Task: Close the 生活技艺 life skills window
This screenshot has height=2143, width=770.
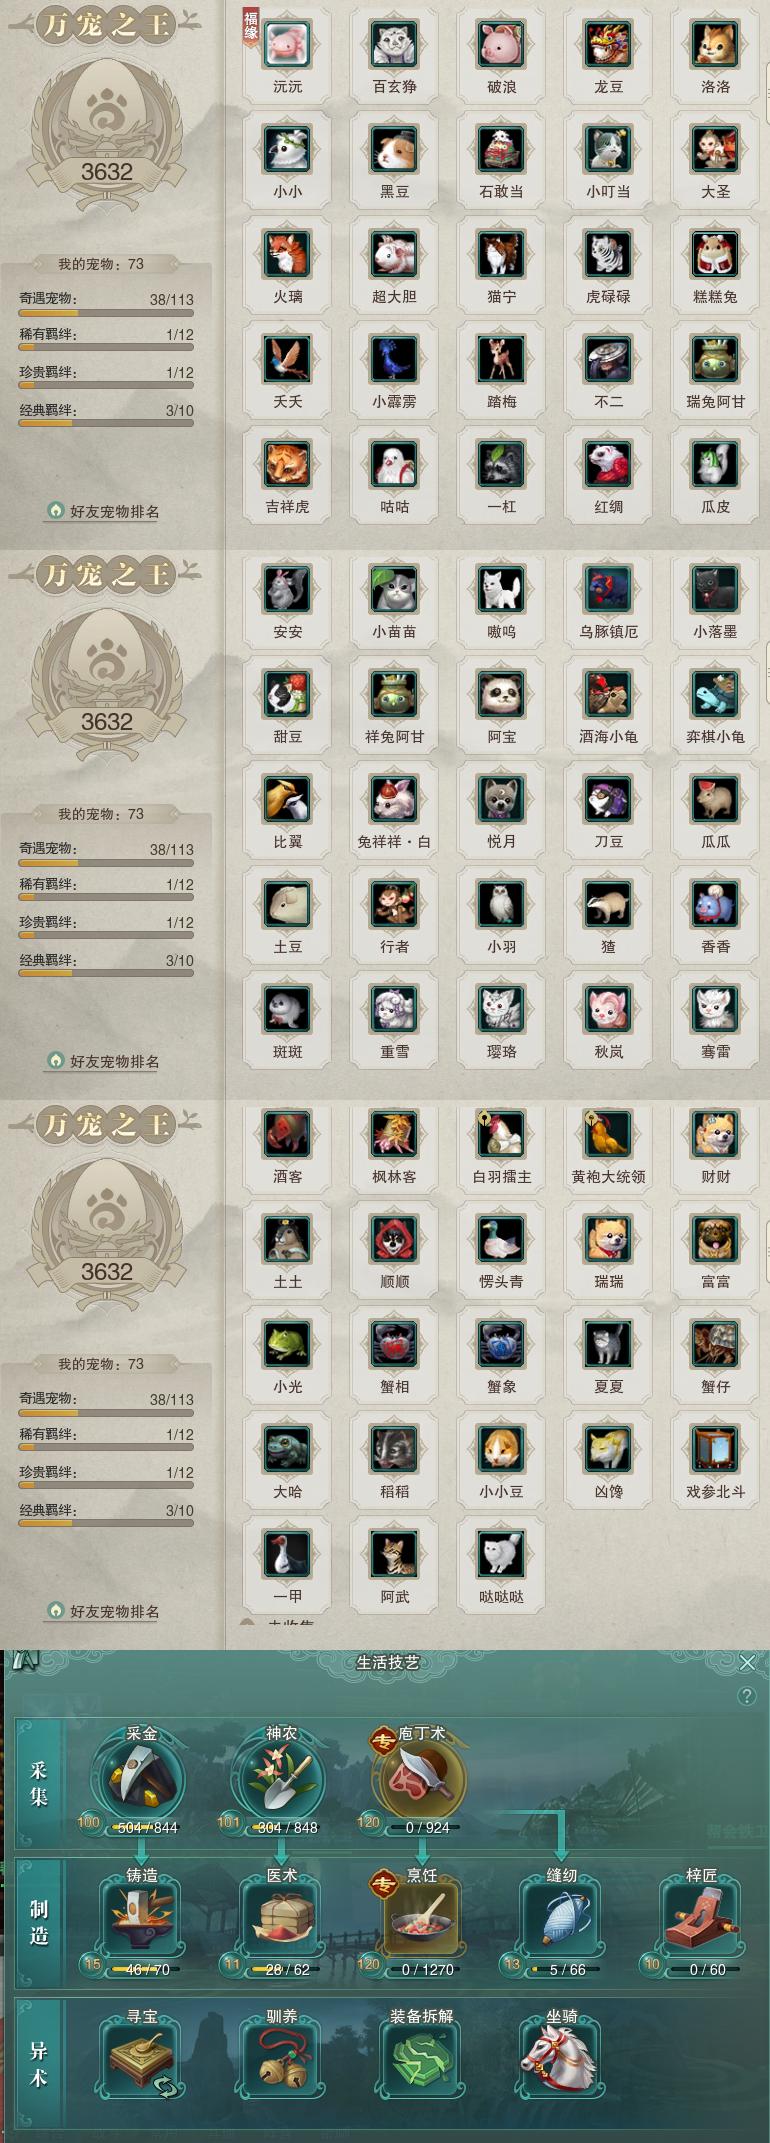Action: pyautogui.click(x=747, y=1662)
